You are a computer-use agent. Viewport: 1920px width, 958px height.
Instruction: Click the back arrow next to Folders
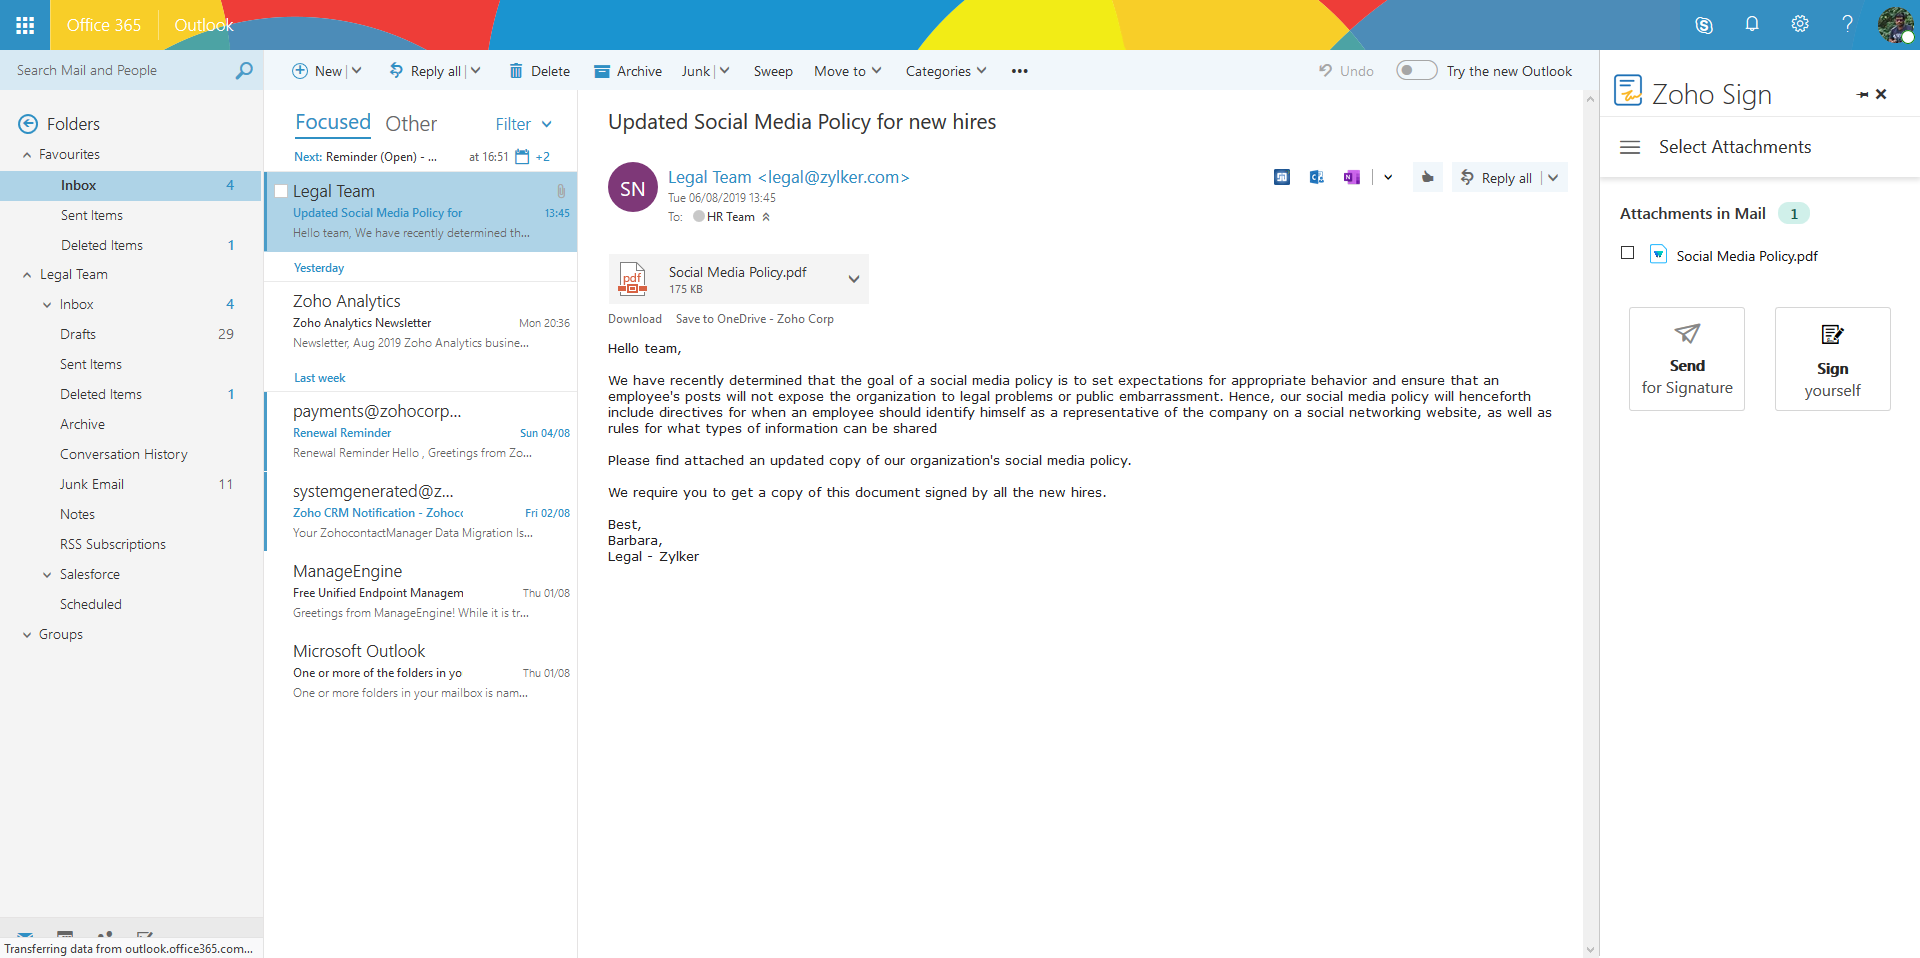click(x=28, y=124)
